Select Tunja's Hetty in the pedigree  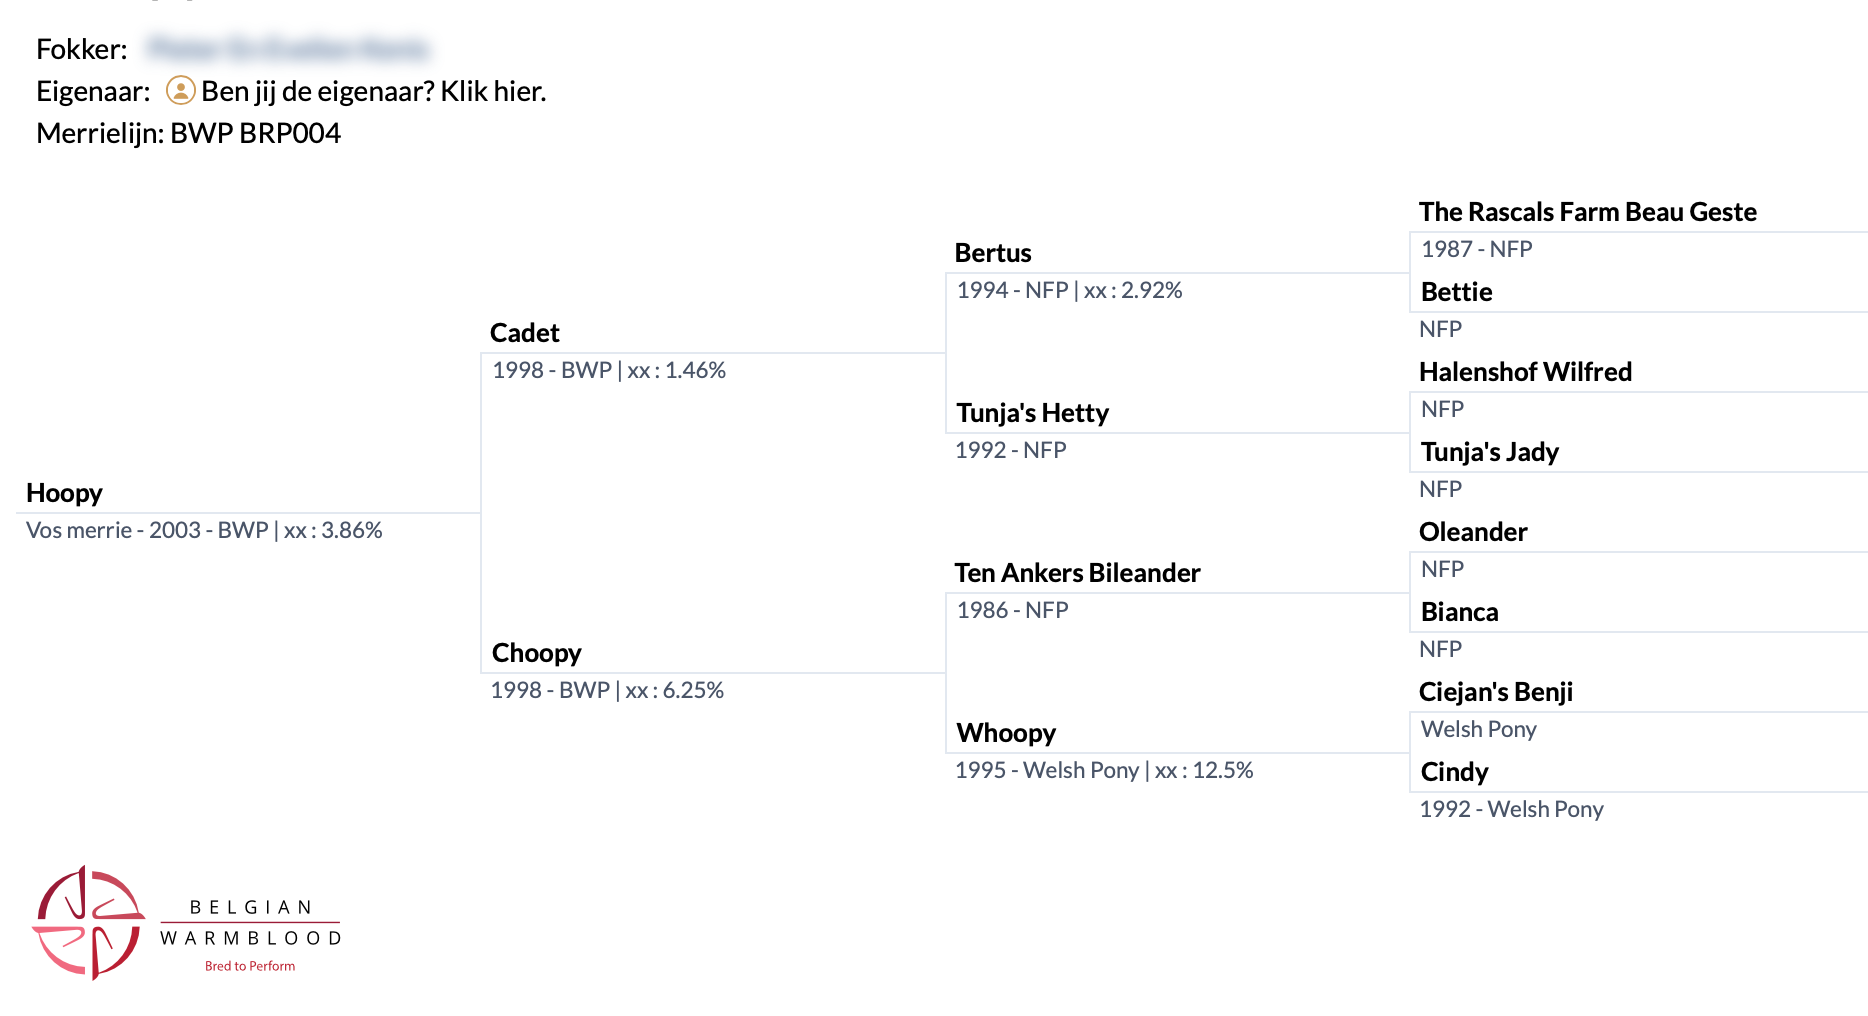tap(1032, 413)
